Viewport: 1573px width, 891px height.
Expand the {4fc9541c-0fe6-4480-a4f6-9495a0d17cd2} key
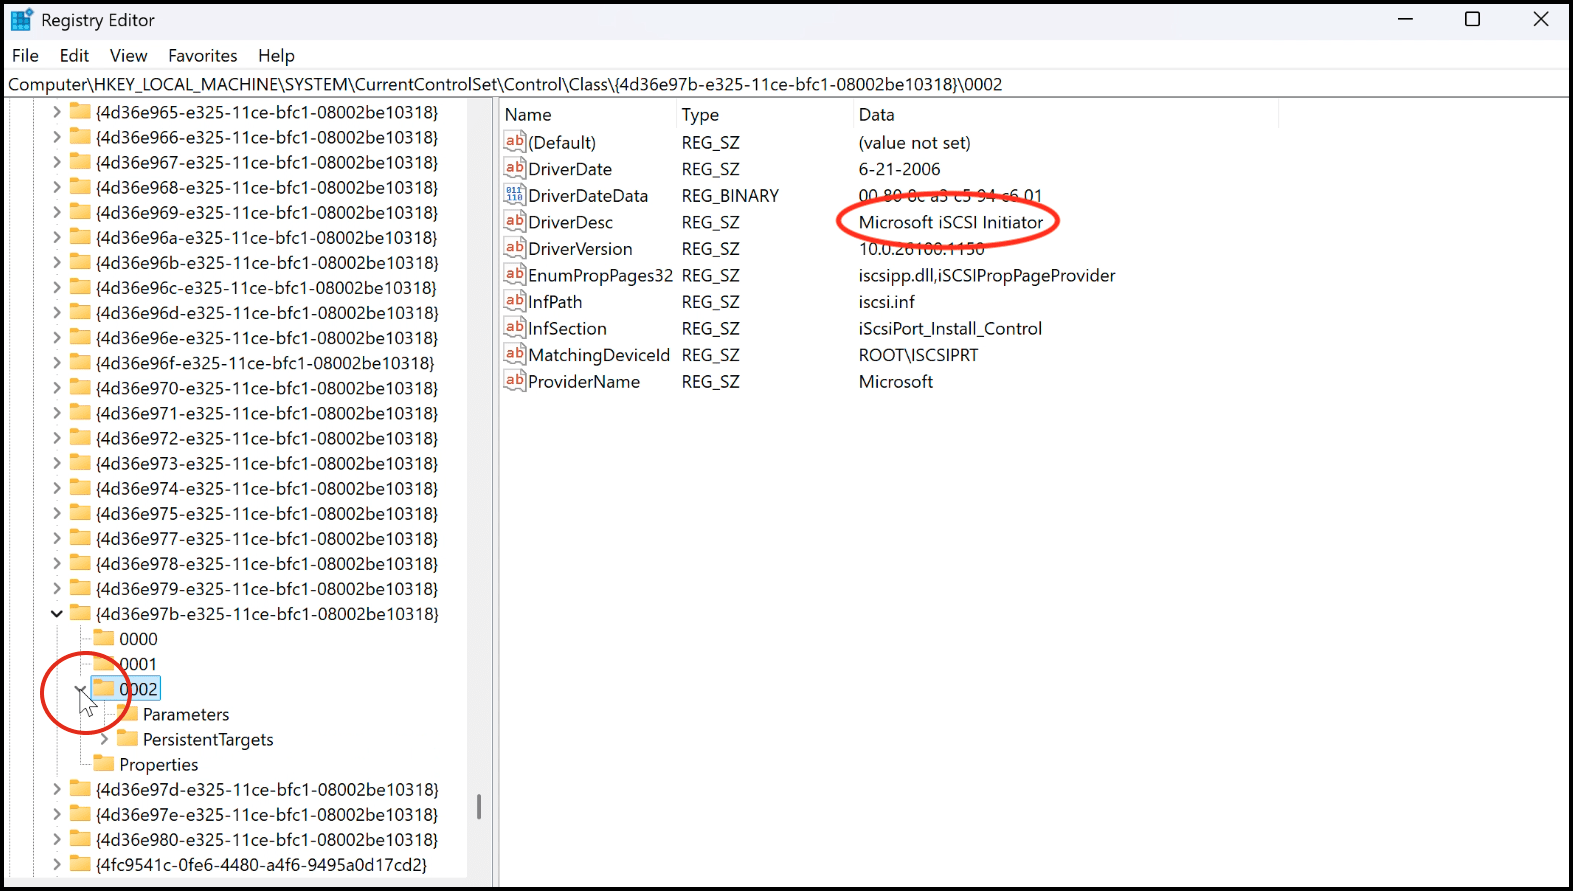(x=57, y=864)
